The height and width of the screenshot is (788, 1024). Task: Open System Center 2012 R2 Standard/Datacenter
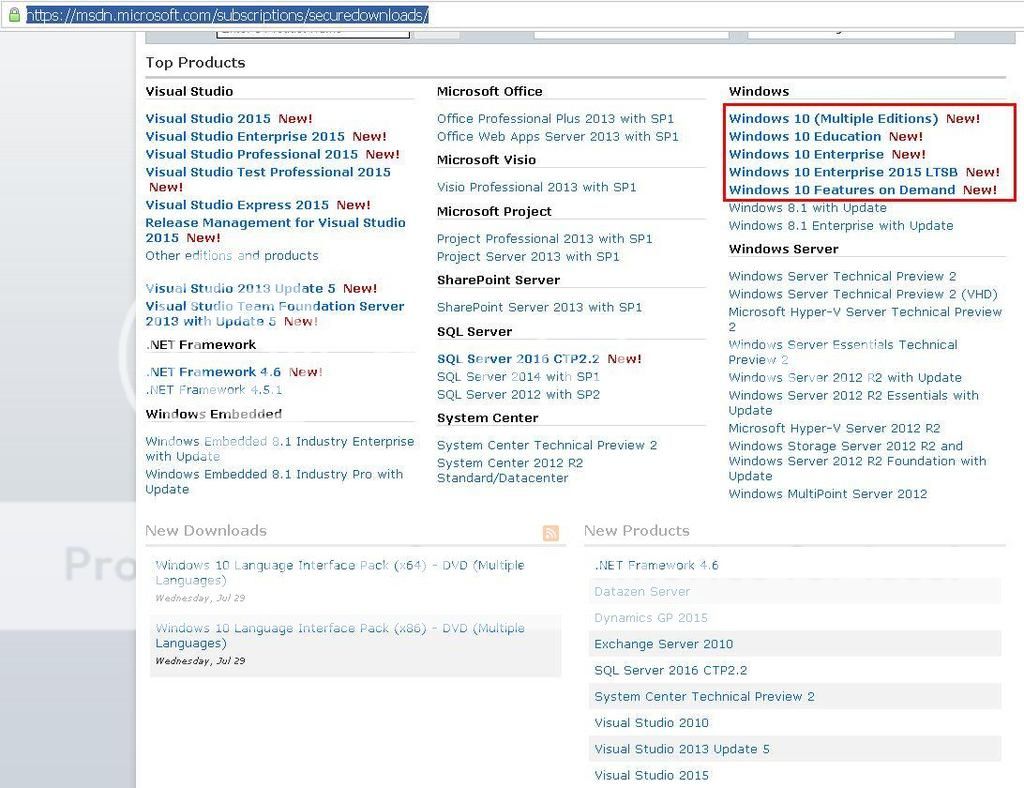[510, 470]
